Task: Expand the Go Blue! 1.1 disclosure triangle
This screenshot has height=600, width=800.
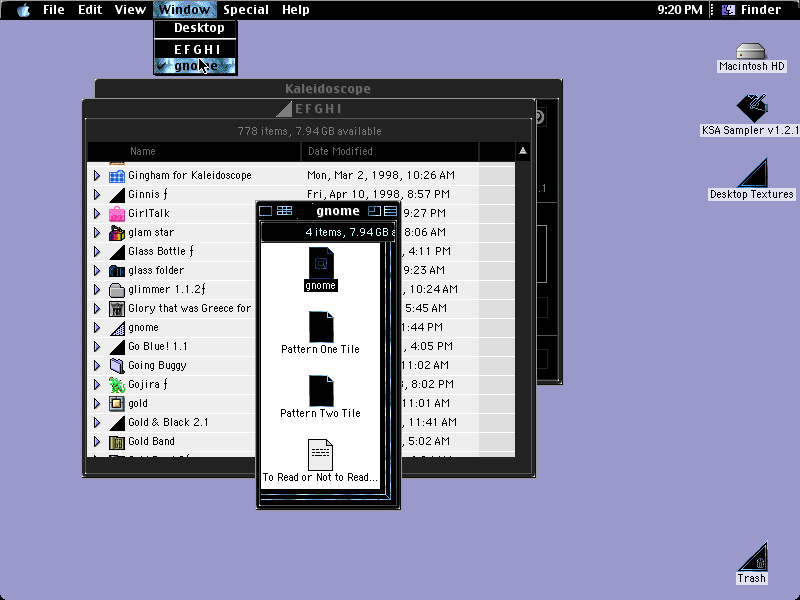Action: 97,347
